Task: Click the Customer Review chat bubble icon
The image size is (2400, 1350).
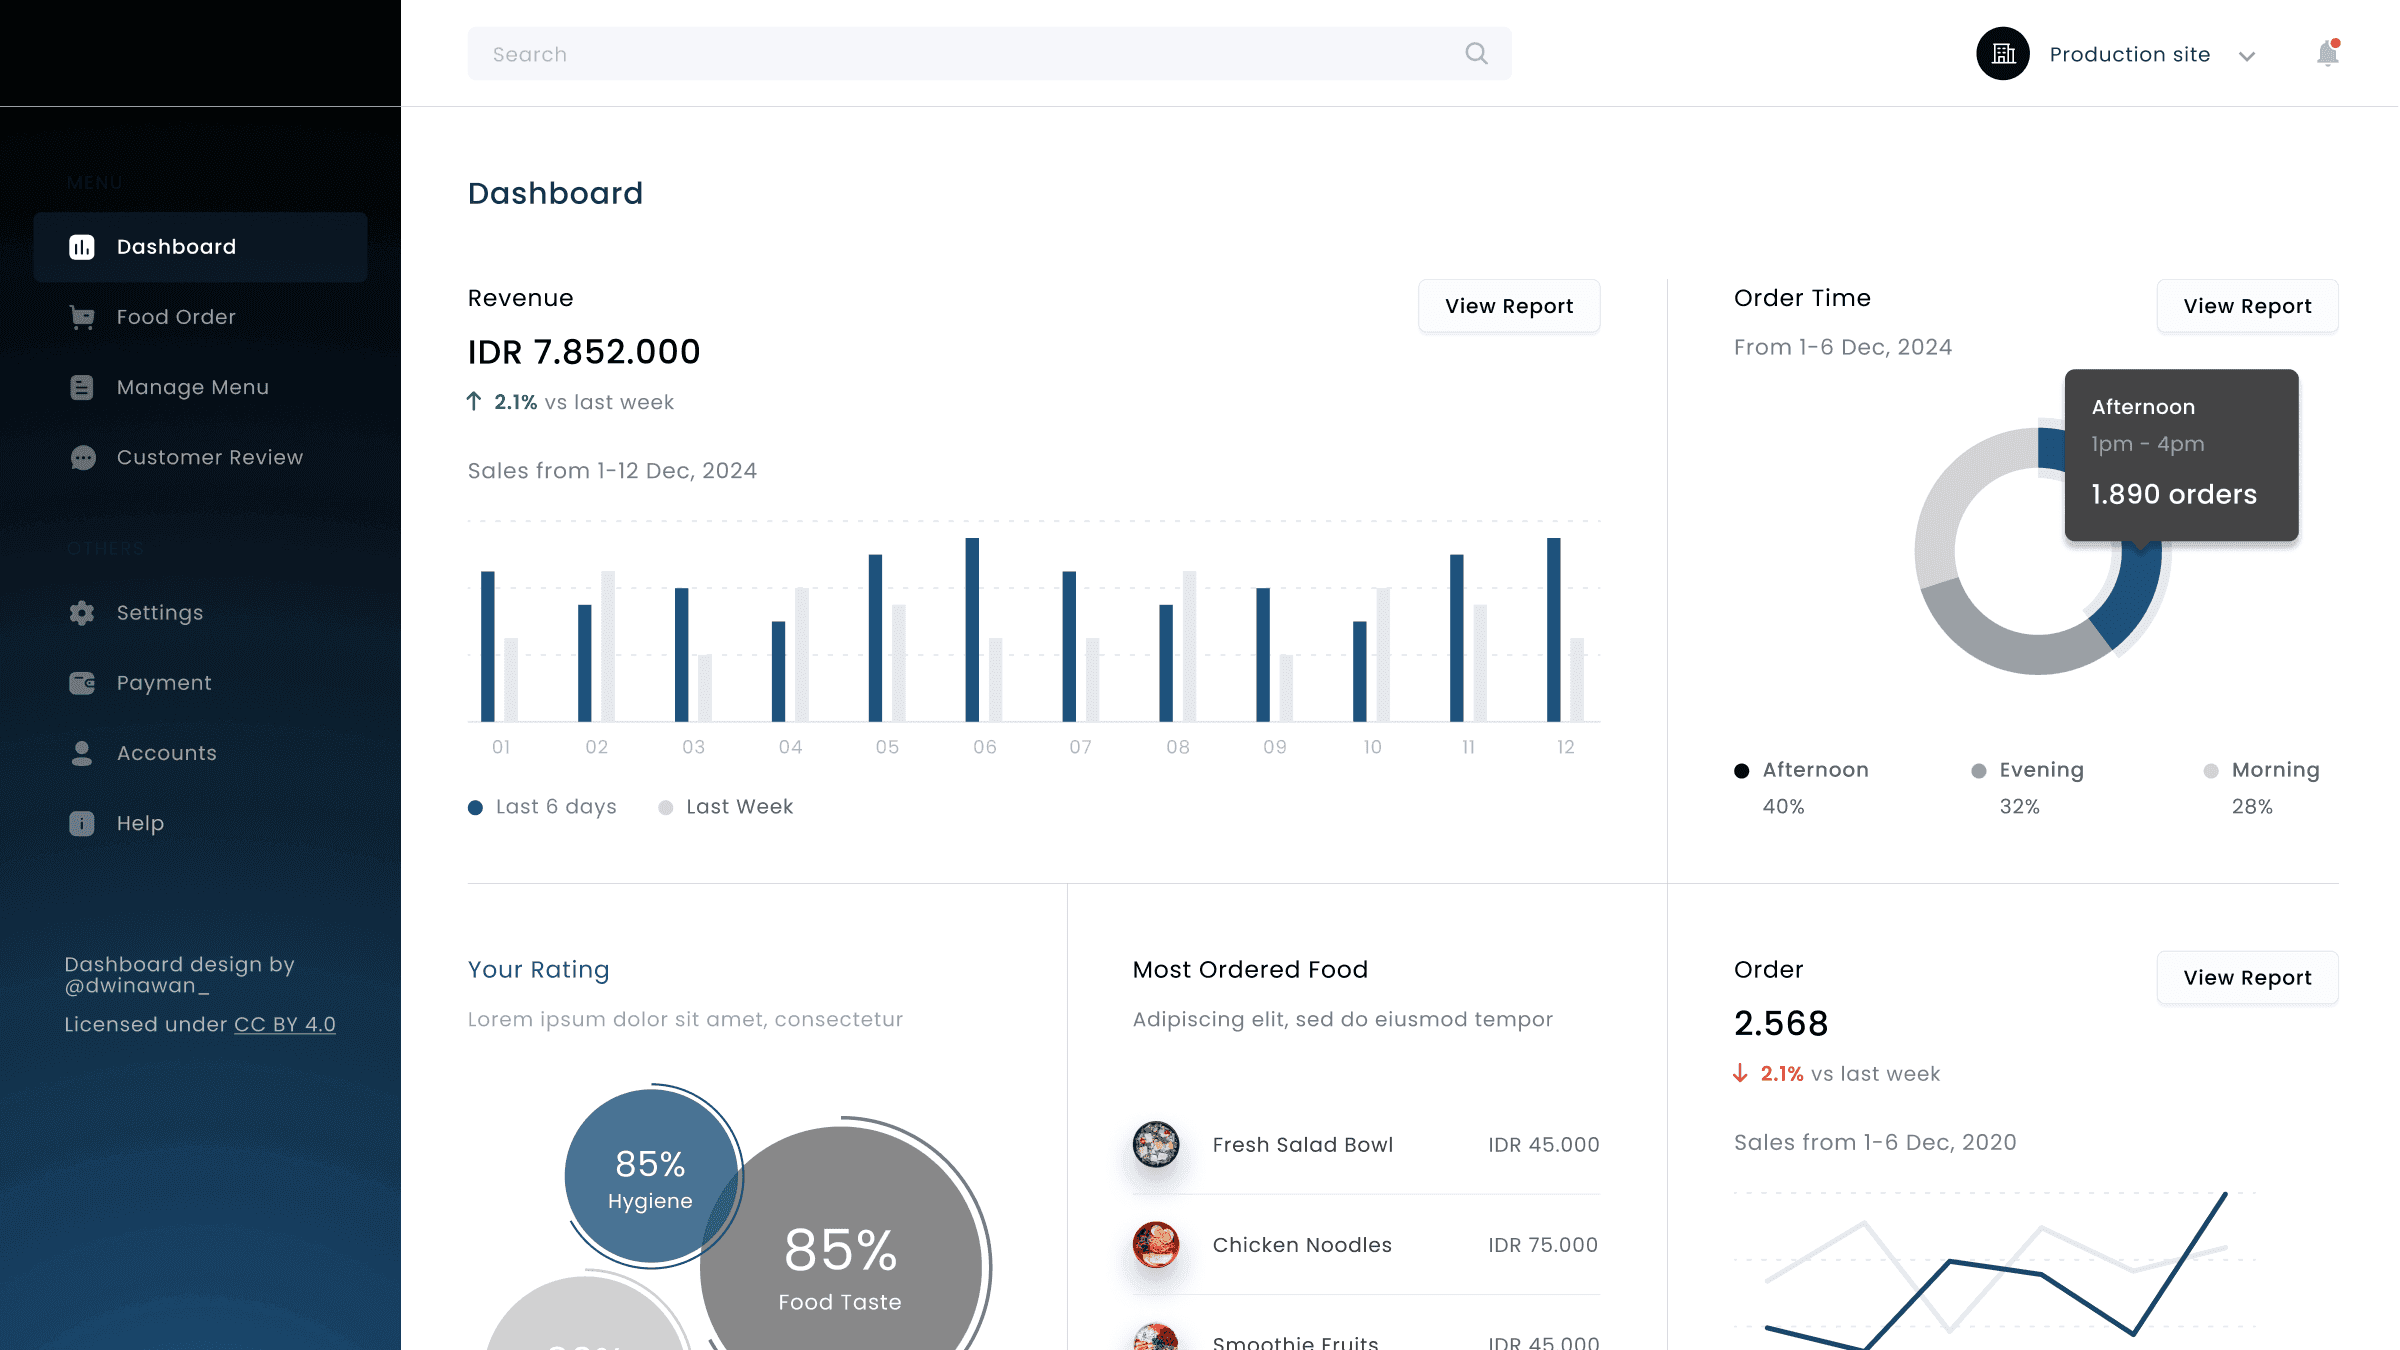Action: 82,457
